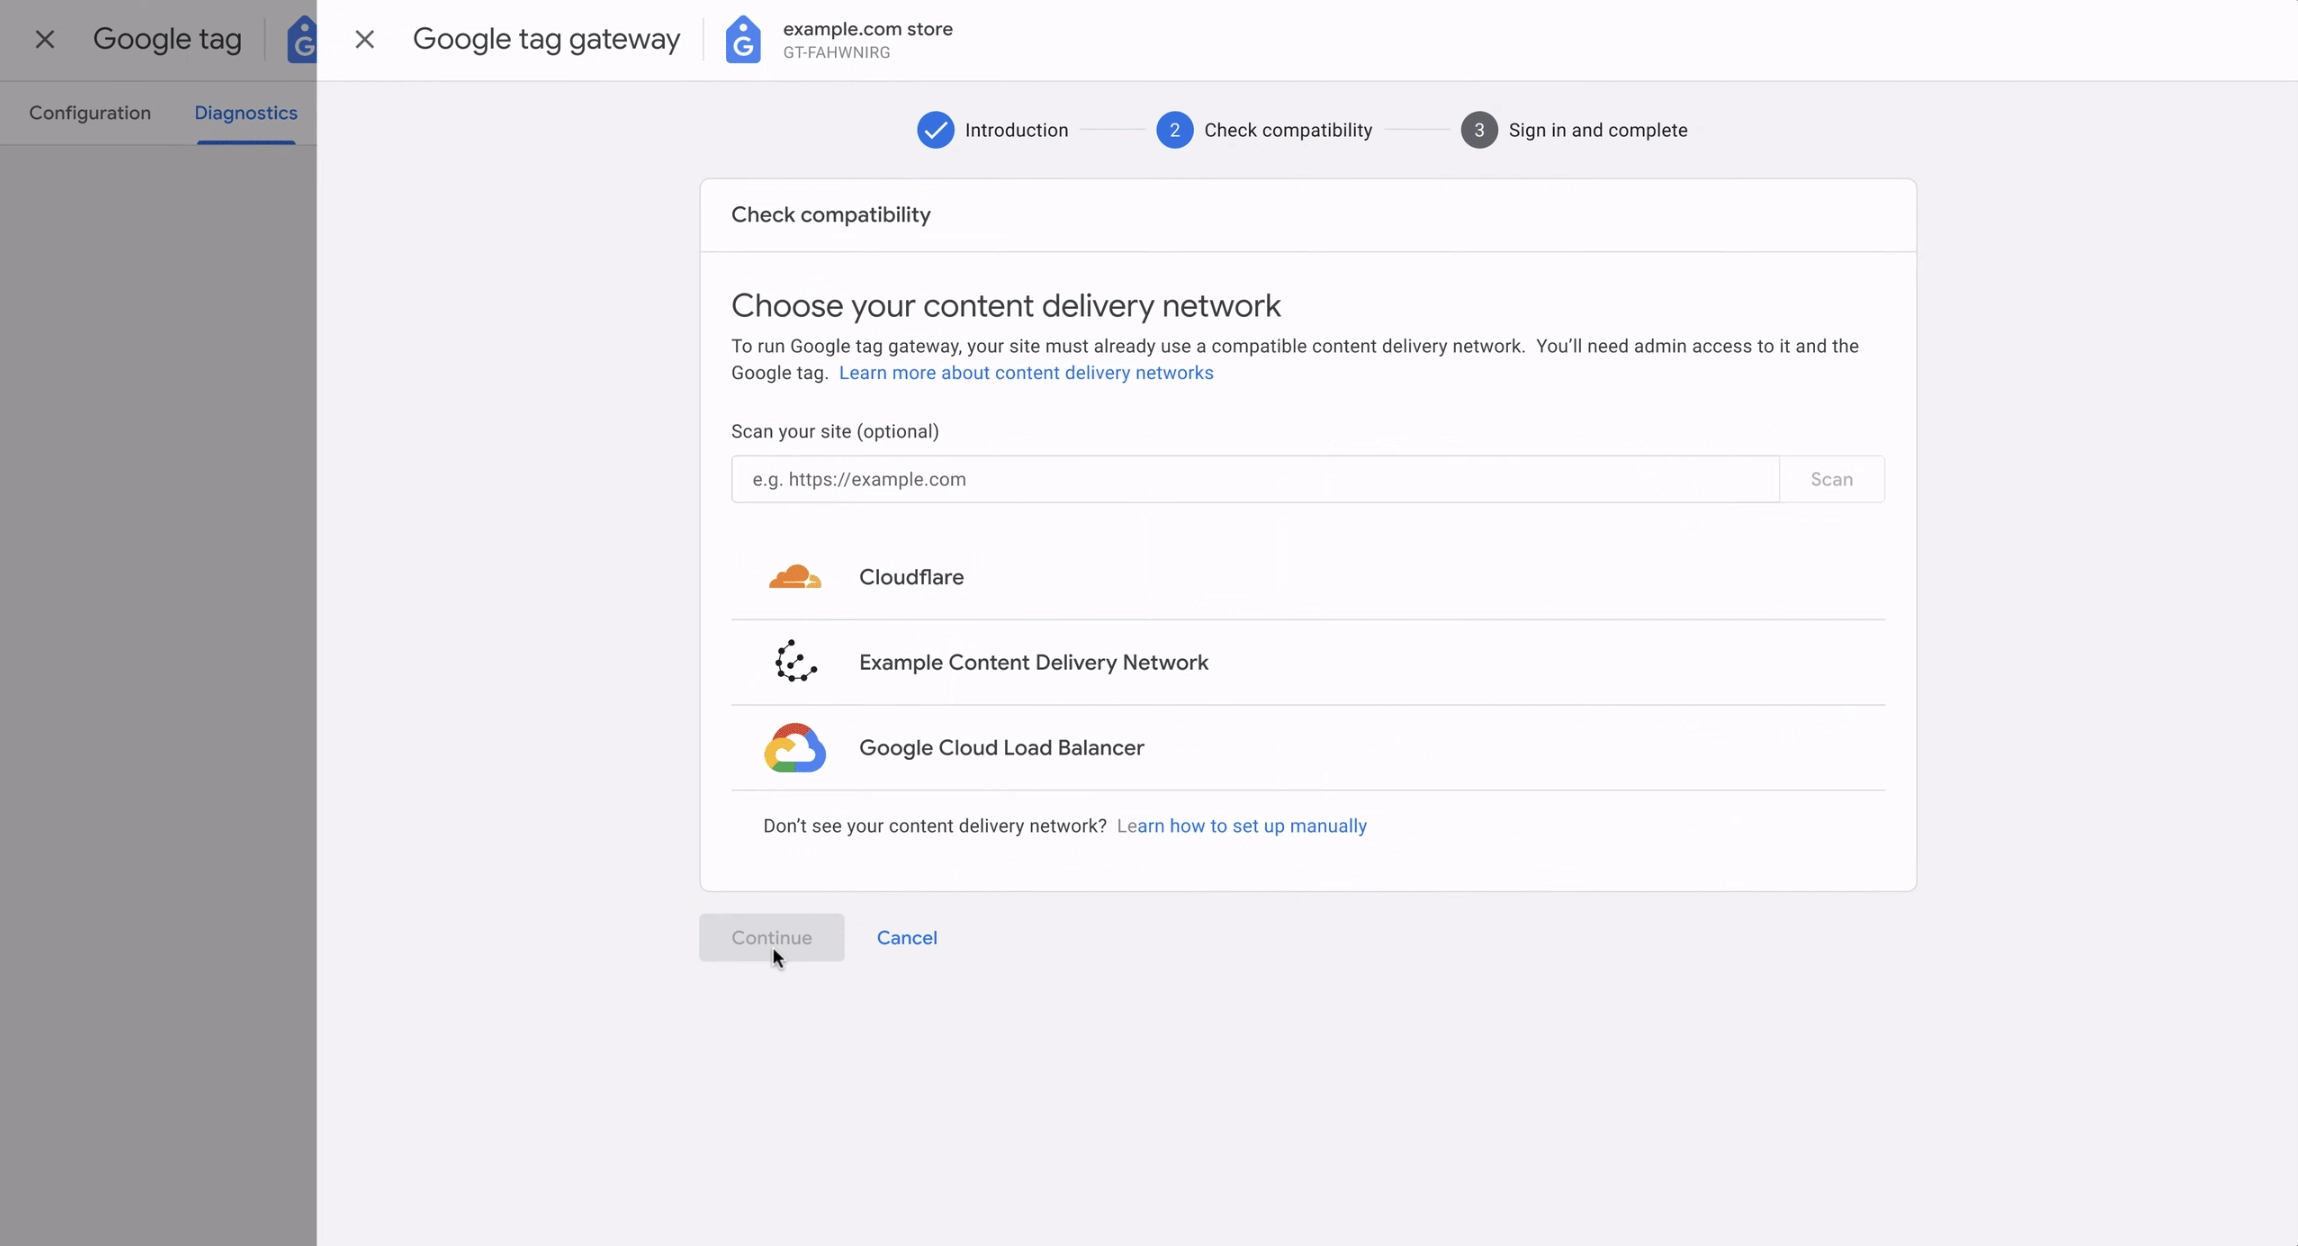Click Don't see your content delivery network text
Screen dimensions: 2298x1246
pyautogui.click(x=935, y=826)
